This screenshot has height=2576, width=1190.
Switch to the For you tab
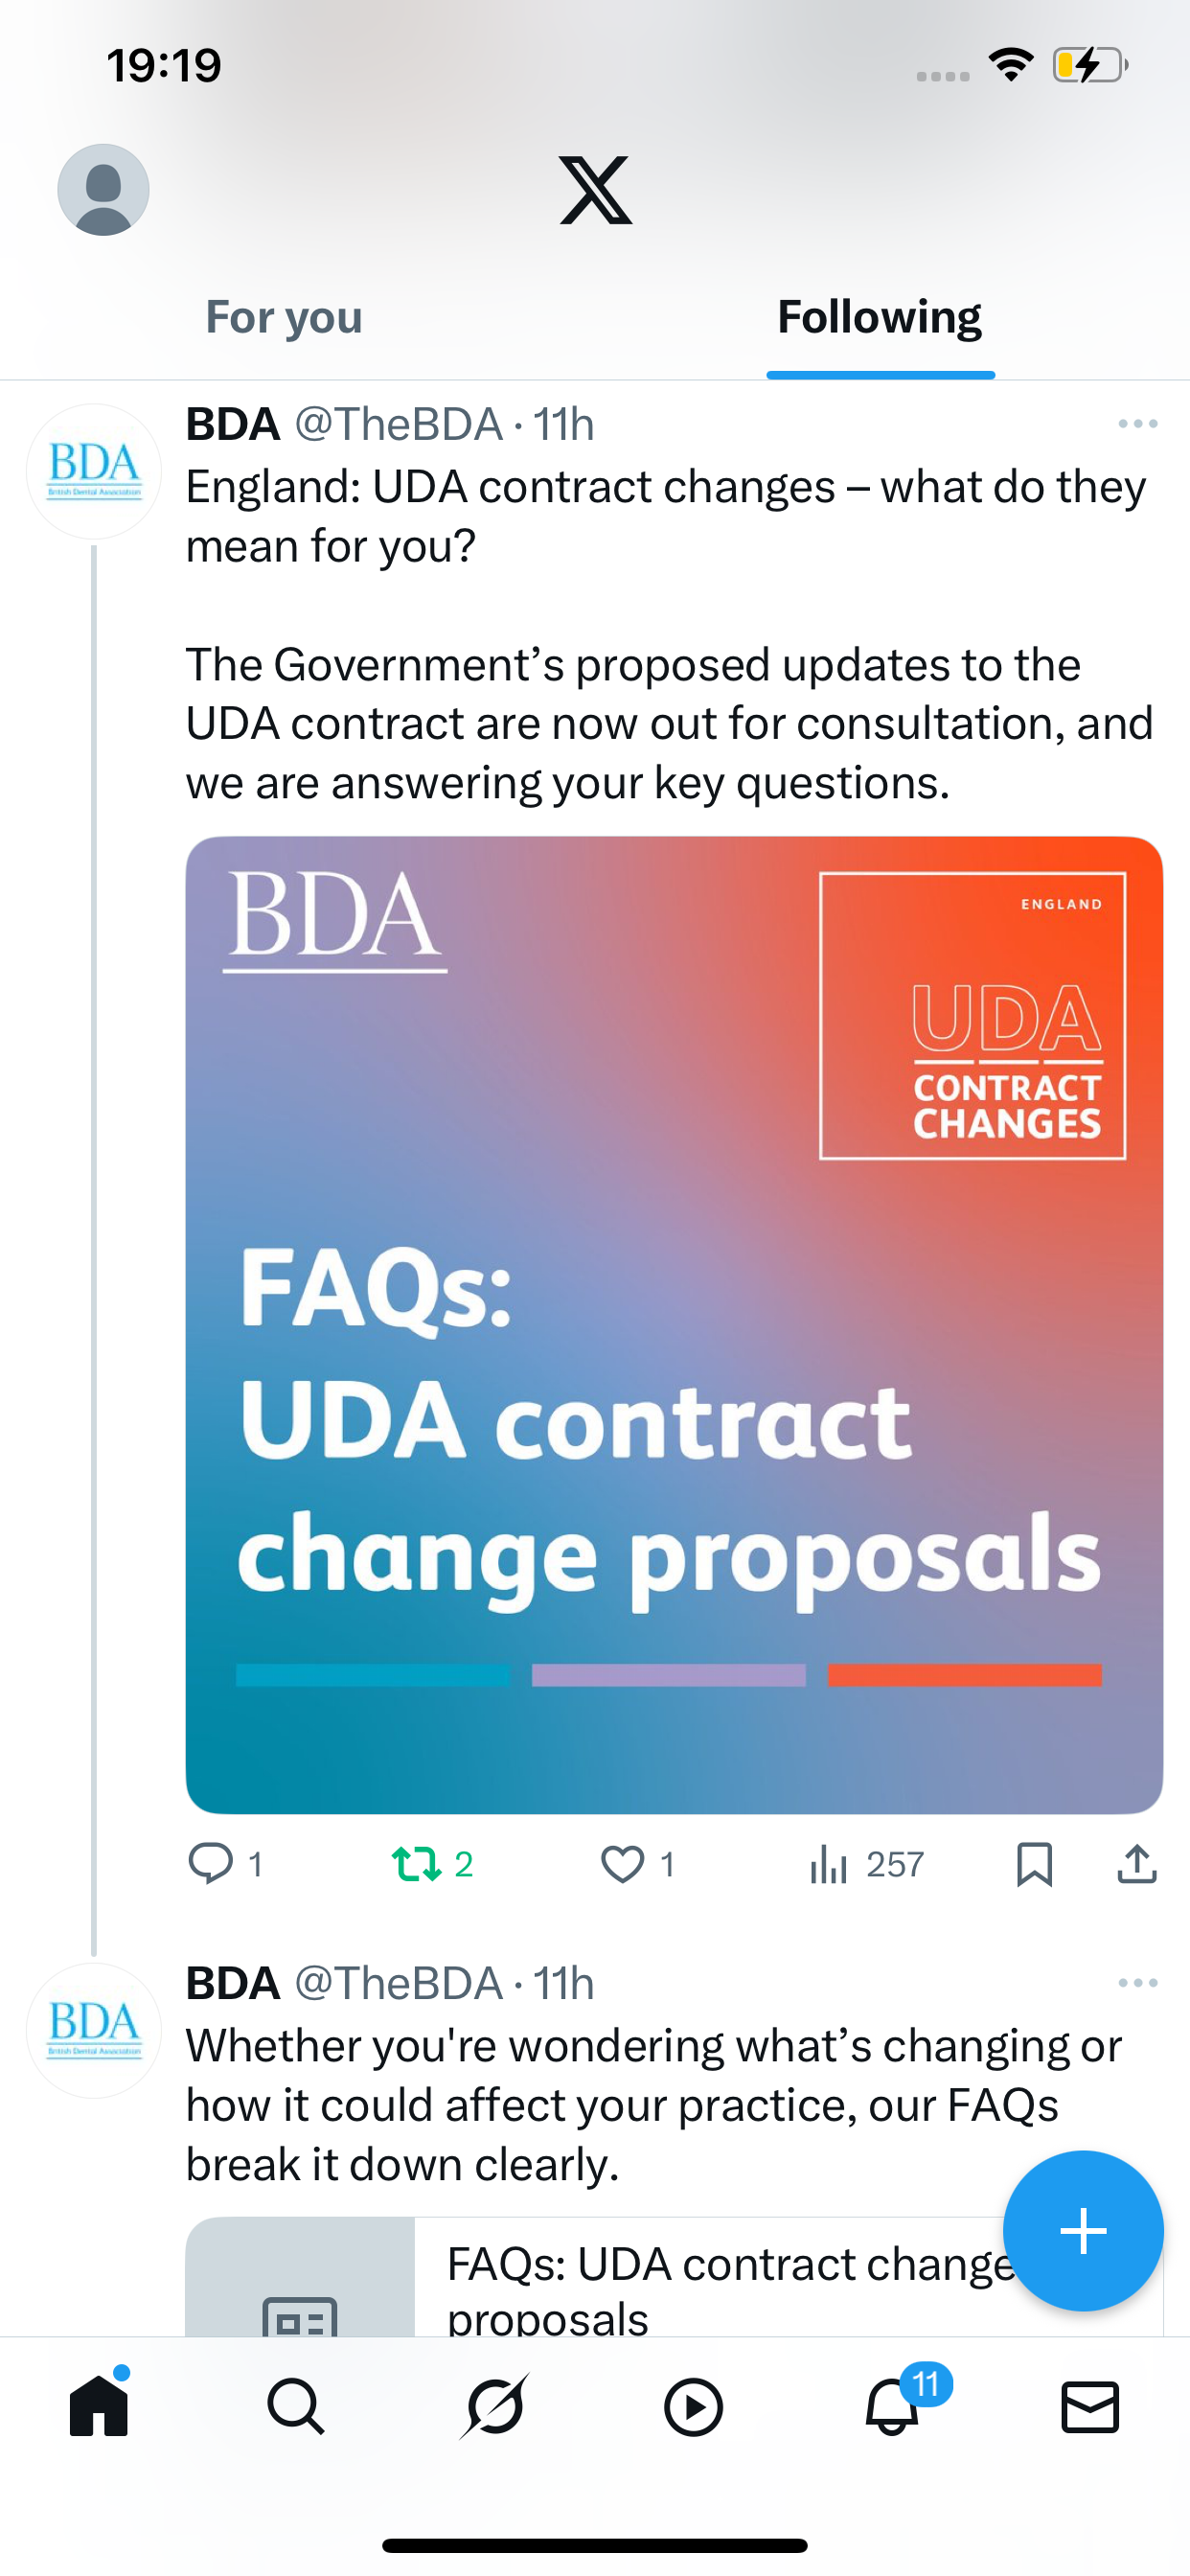coord(284,318)
